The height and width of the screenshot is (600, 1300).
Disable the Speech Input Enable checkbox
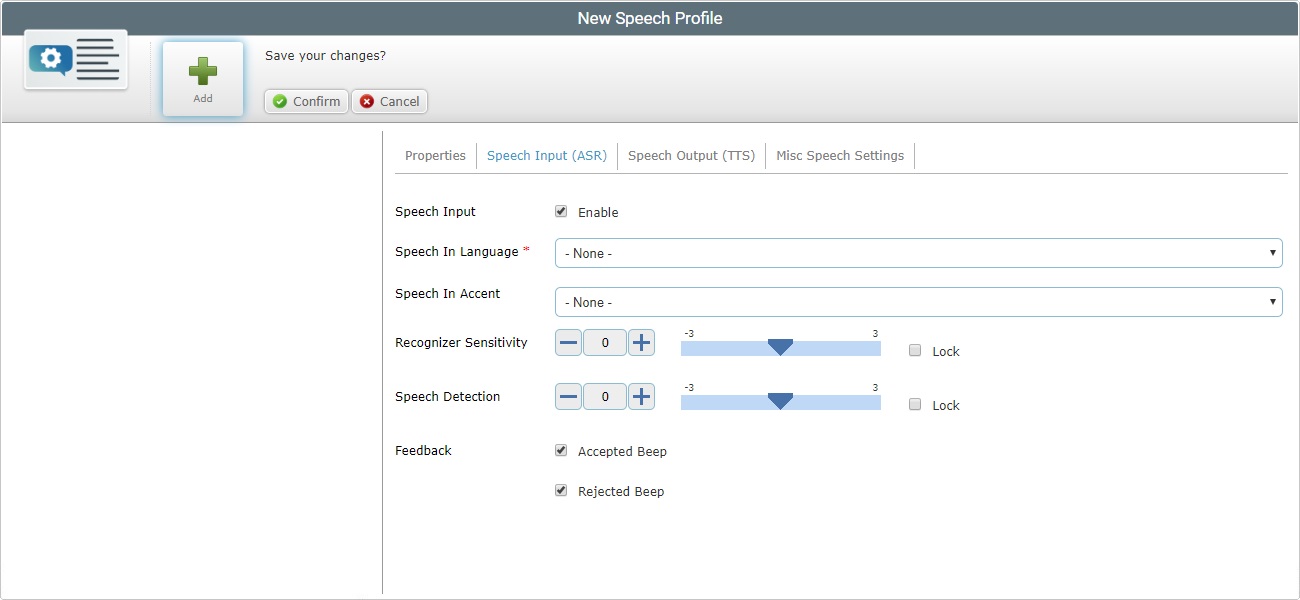(x=561, y=211)
